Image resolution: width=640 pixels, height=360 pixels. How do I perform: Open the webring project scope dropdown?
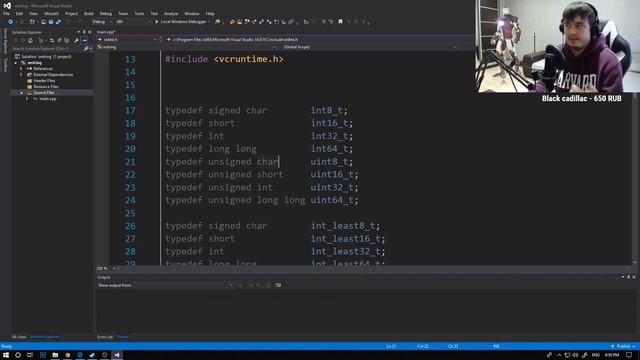[x=187, y=47]
